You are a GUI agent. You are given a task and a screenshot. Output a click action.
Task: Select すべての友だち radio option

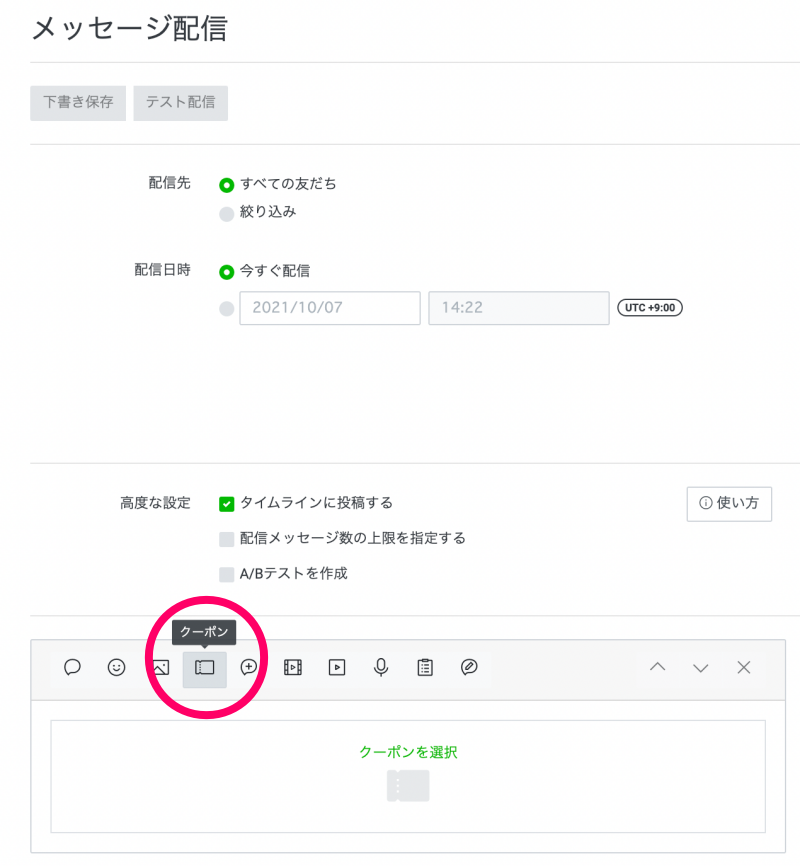pyautogui.click(x=227, y=185)
